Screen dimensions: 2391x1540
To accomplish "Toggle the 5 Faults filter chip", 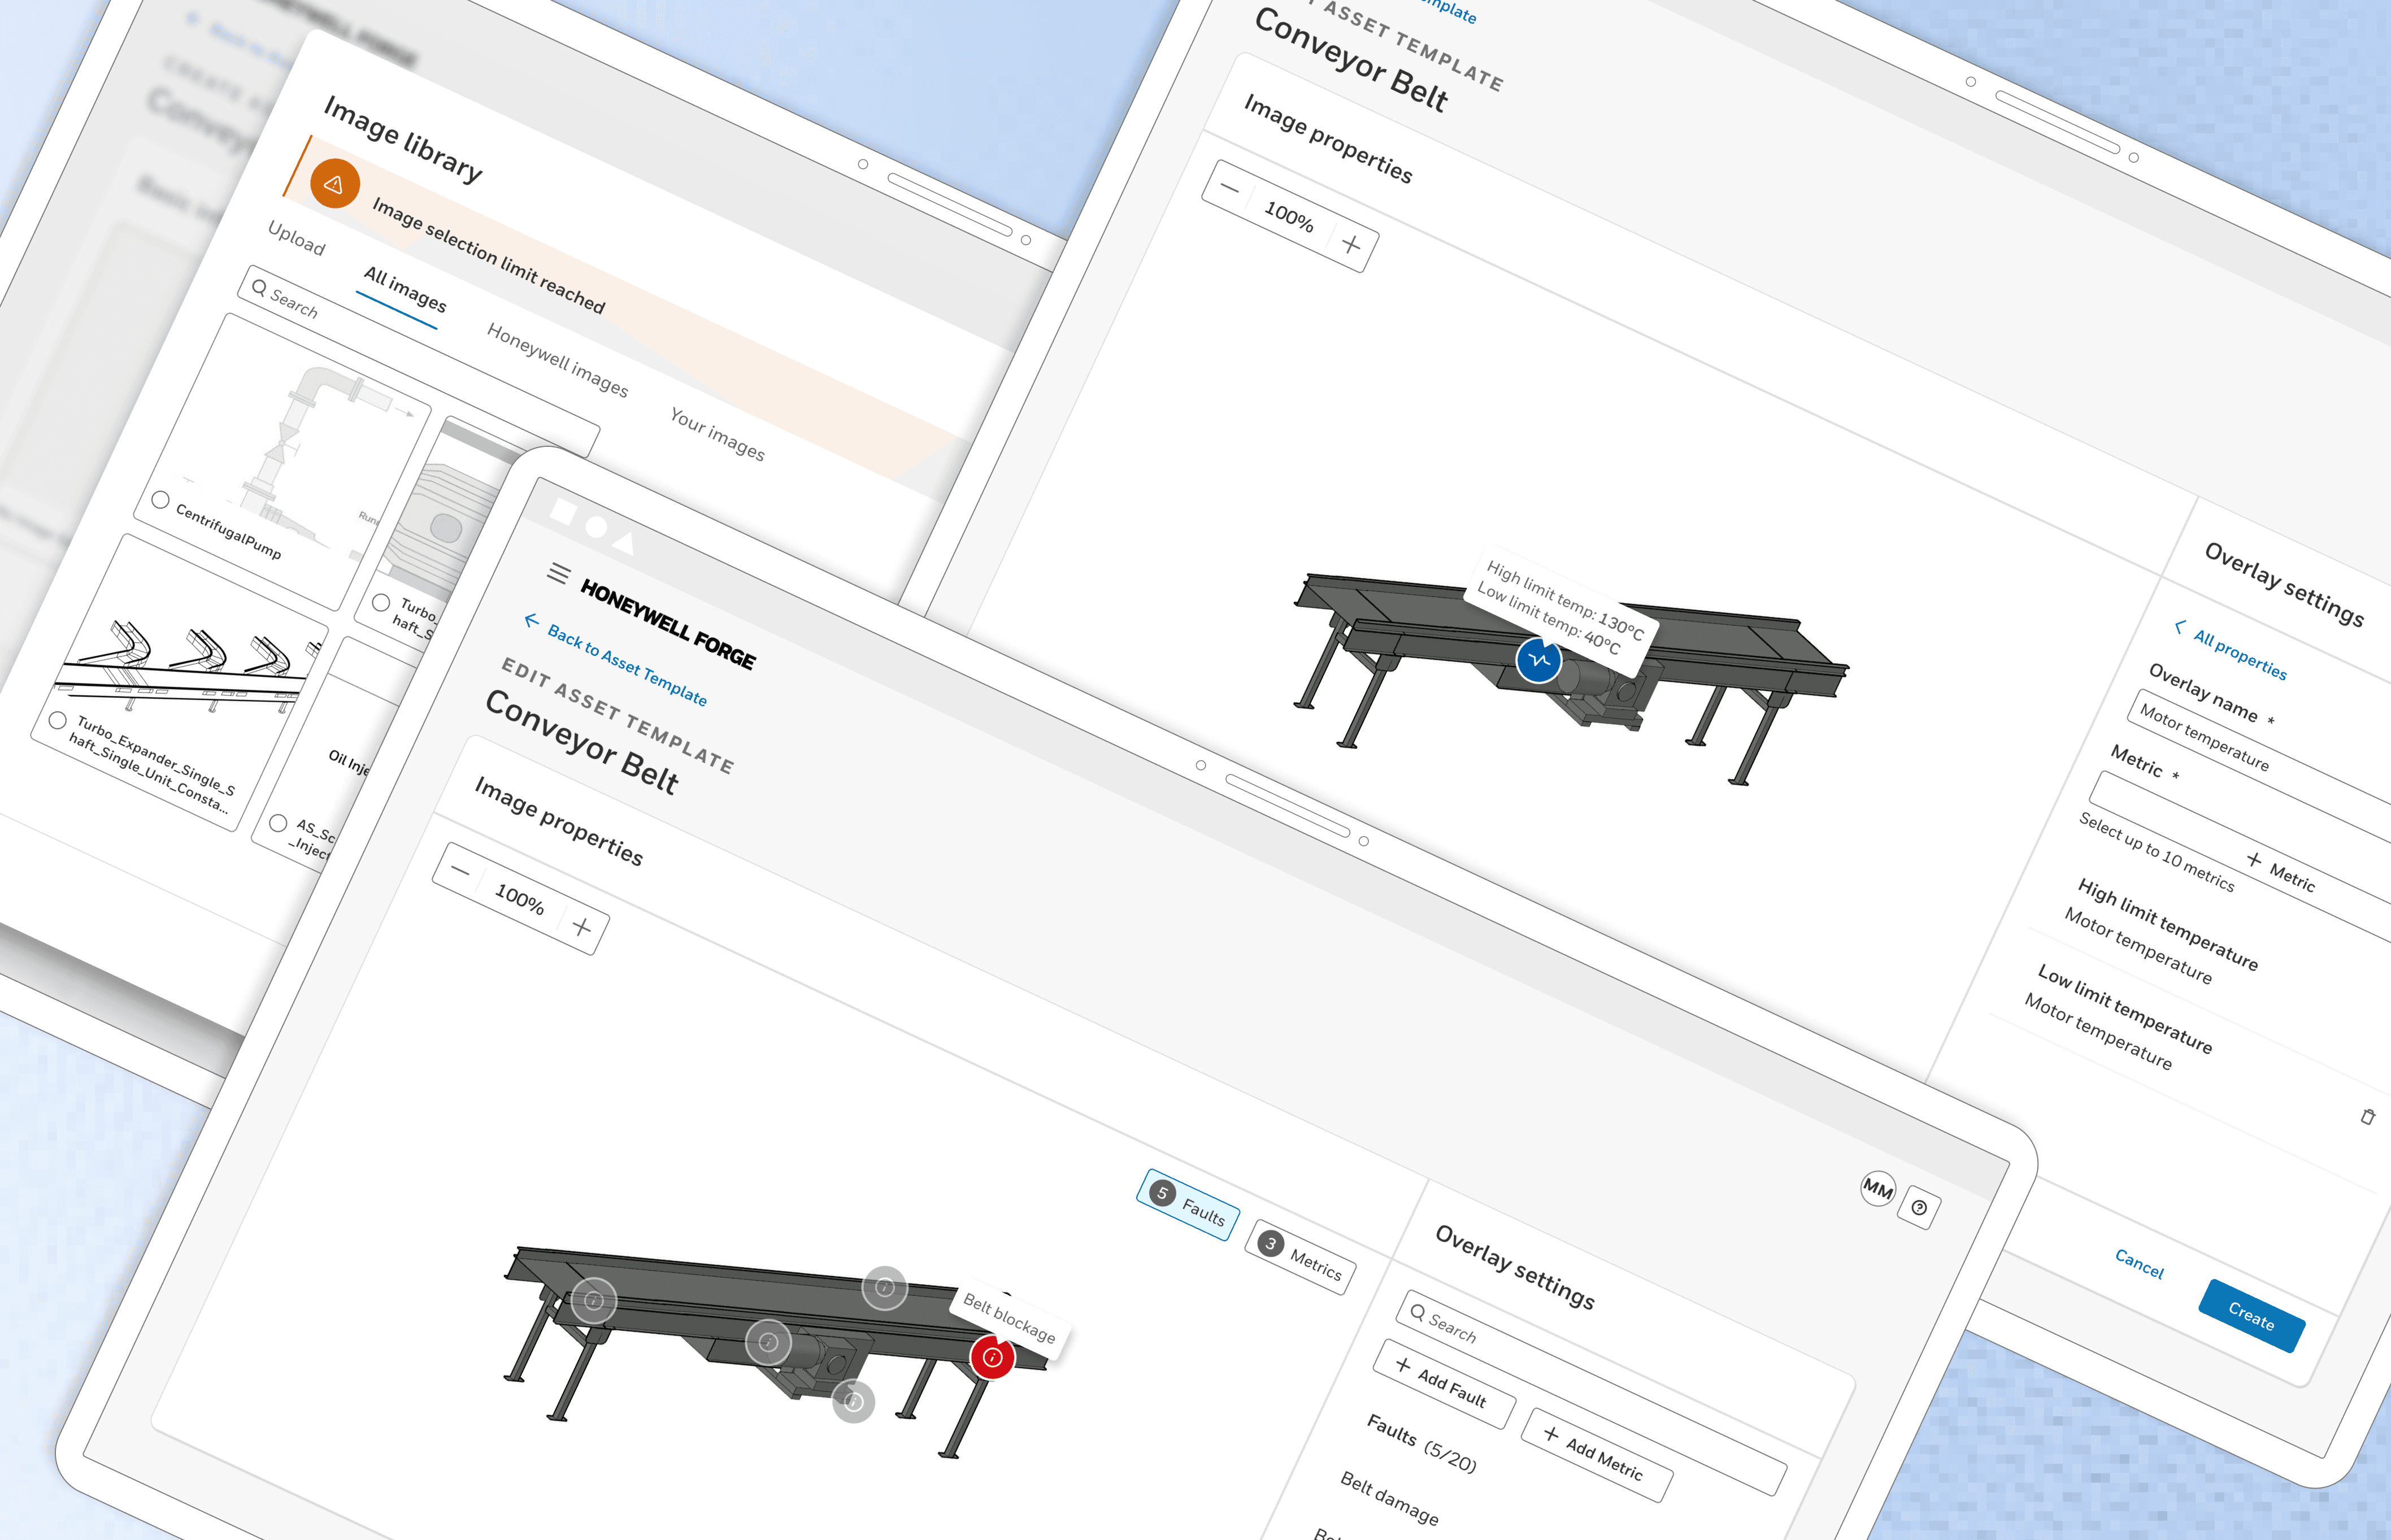I will coord(1188,1204).
